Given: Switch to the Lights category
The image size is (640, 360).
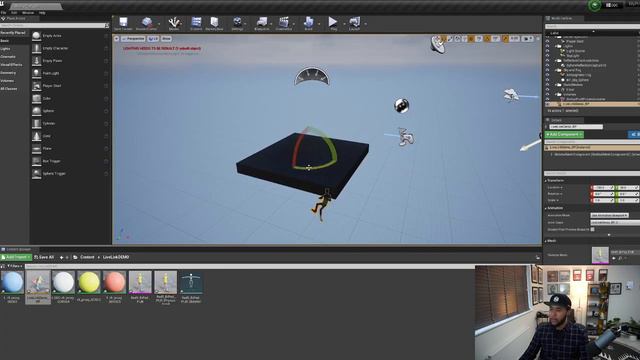Looking at the screenshot, I should tap(14, 49).
